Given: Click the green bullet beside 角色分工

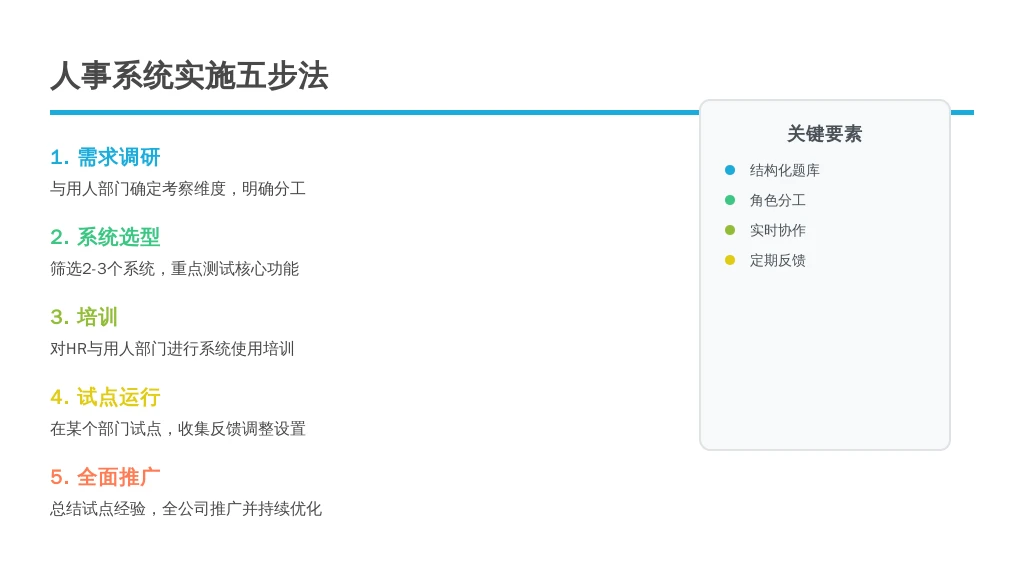Looking at the screenshot, I should [x=730, y=200].
